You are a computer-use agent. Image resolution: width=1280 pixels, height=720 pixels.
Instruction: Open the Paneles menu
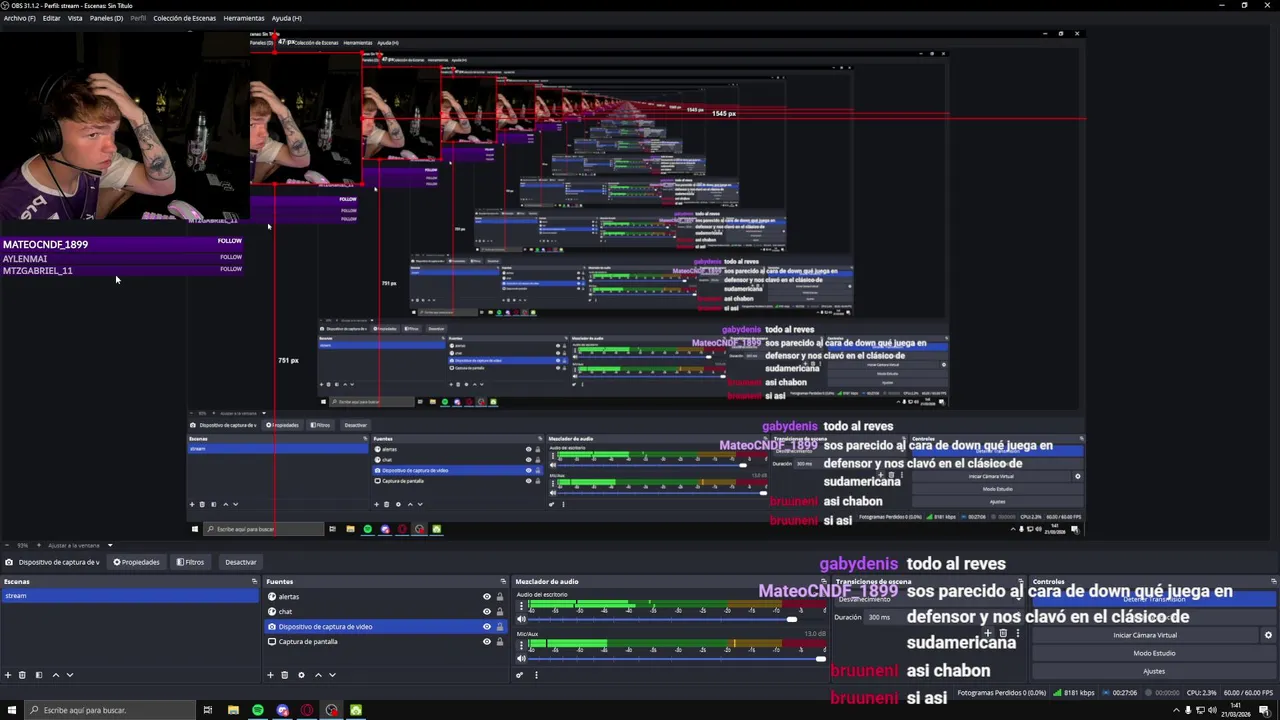[x=106, y=18]
